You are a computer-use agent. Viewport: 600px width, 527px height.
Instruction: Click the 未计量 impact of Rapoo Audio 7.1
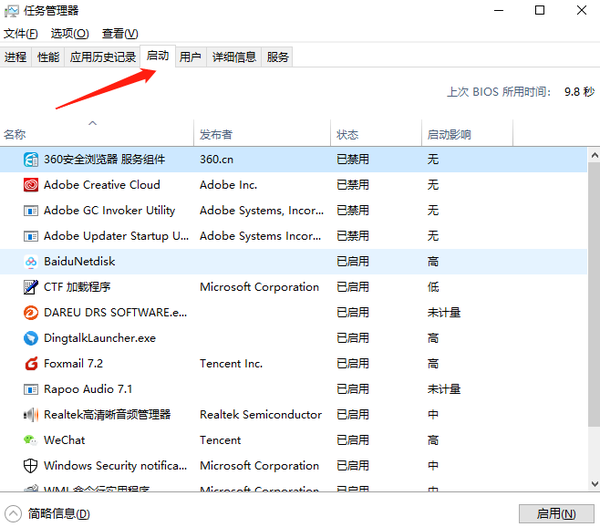pyautogui.click(x=444, y=389)
